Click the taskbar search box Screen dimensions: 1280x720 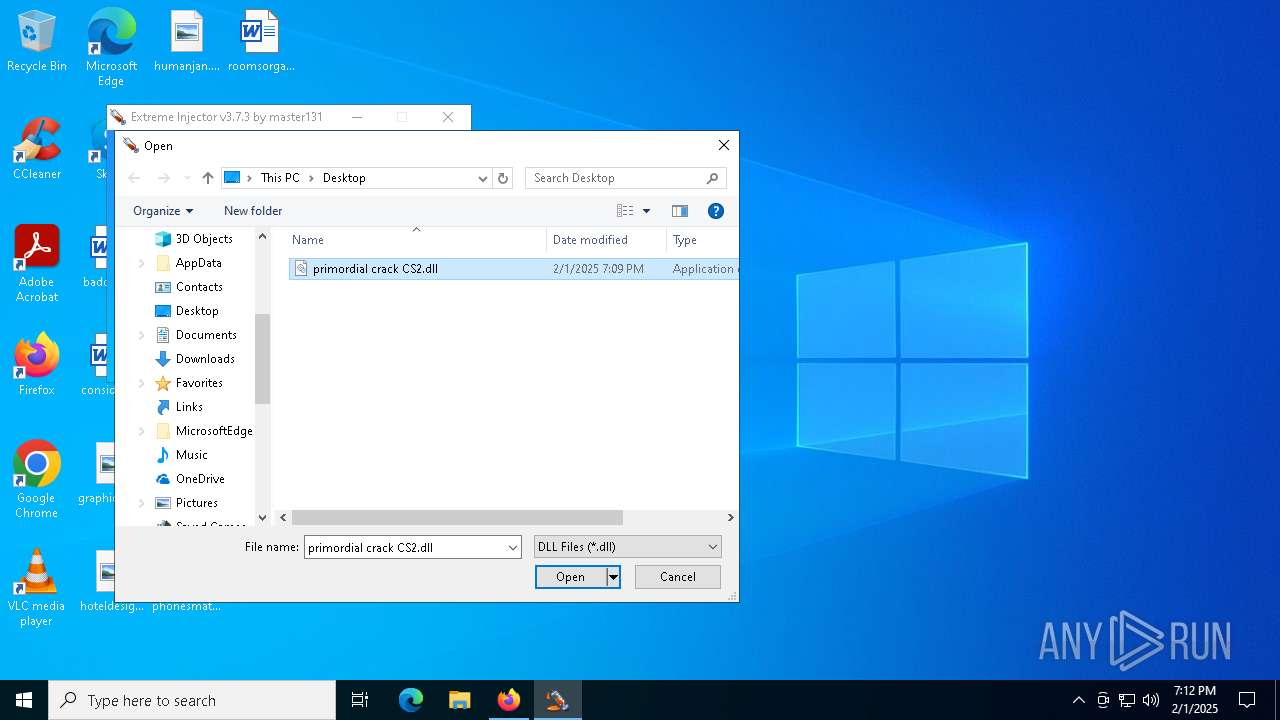tap(192, 700)
